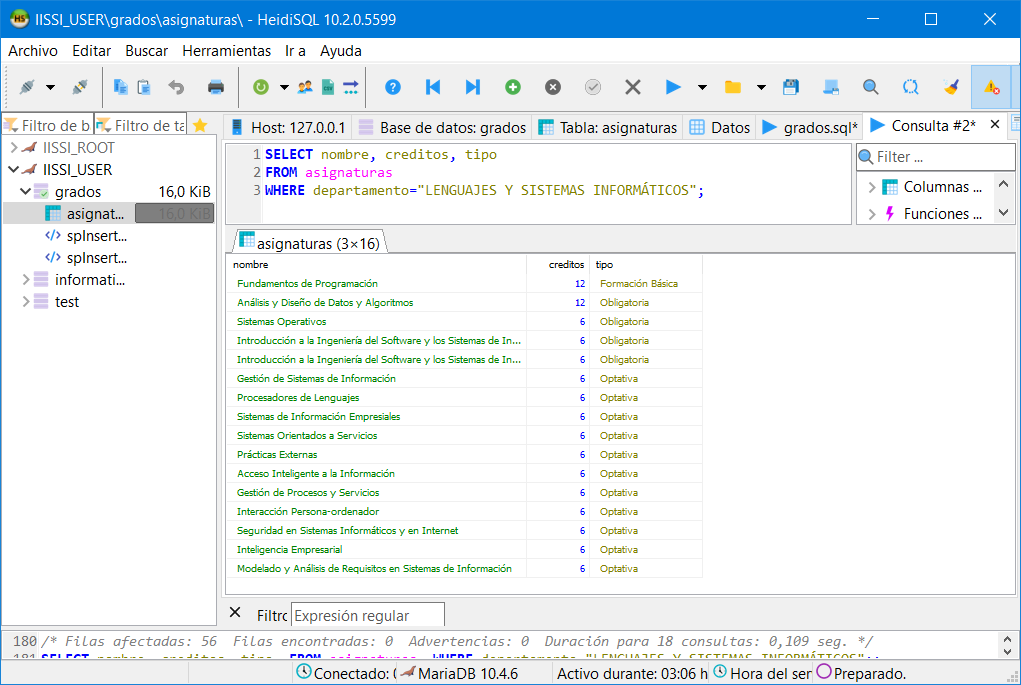
Task: Click the creditos column header
Action: [566, 265]
